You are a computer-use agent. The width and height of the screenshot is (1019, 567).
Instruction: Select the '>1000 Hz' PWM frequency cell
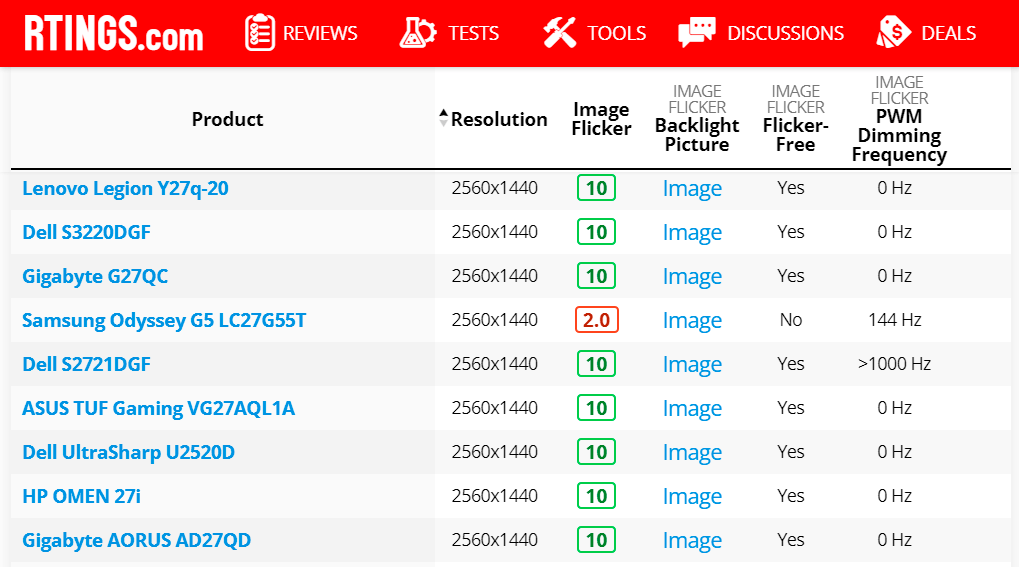pyautogui.click(x=895, y=364)
